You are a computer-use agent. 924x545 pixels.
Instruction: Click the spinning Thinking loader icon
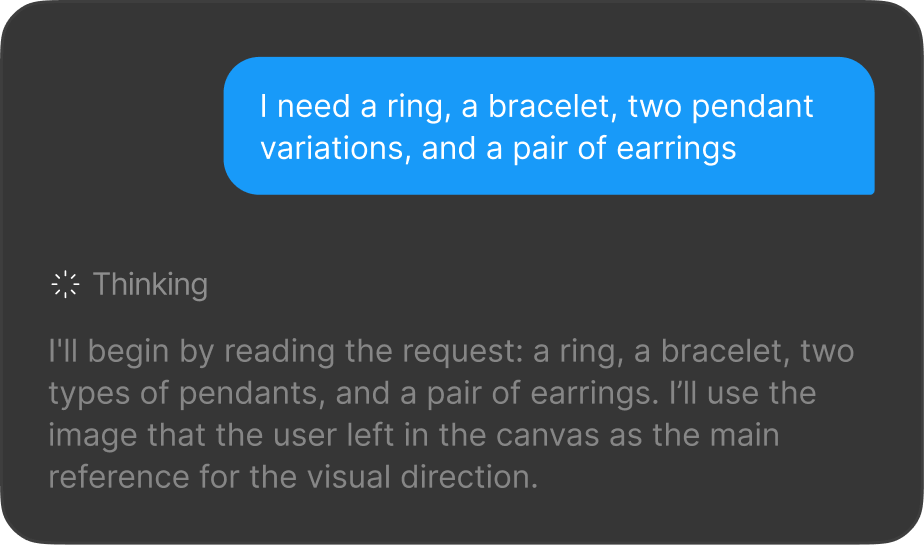click(x=65, y=285)
